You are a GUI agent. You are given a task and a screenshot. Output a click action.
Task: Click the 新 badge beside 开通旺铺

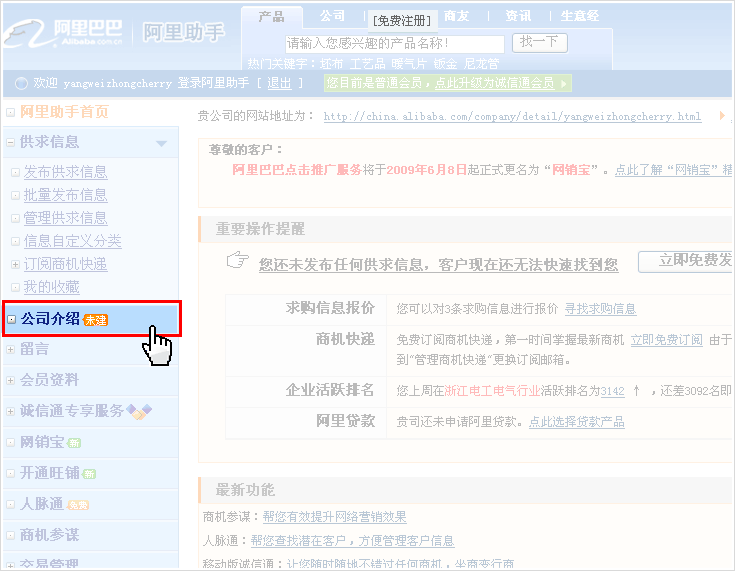89,474
